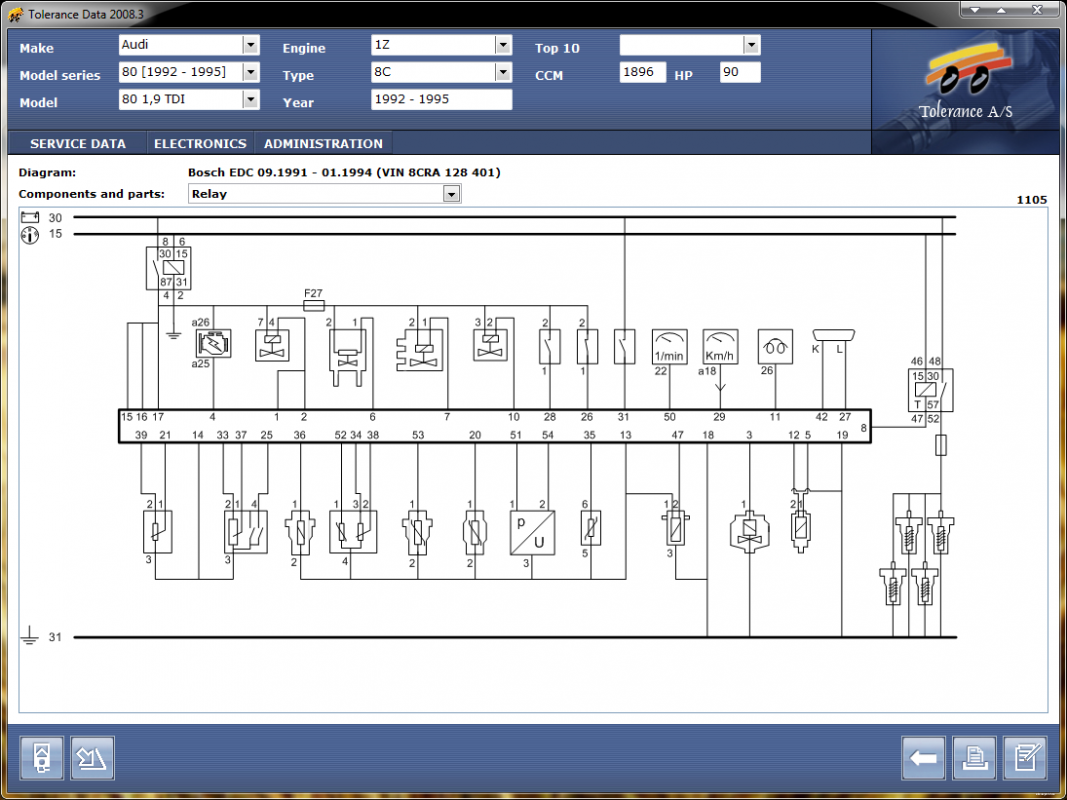Screen dimensions: 1067x800
Task: Click the F27 fuse symbol
Action: point(313,305)
